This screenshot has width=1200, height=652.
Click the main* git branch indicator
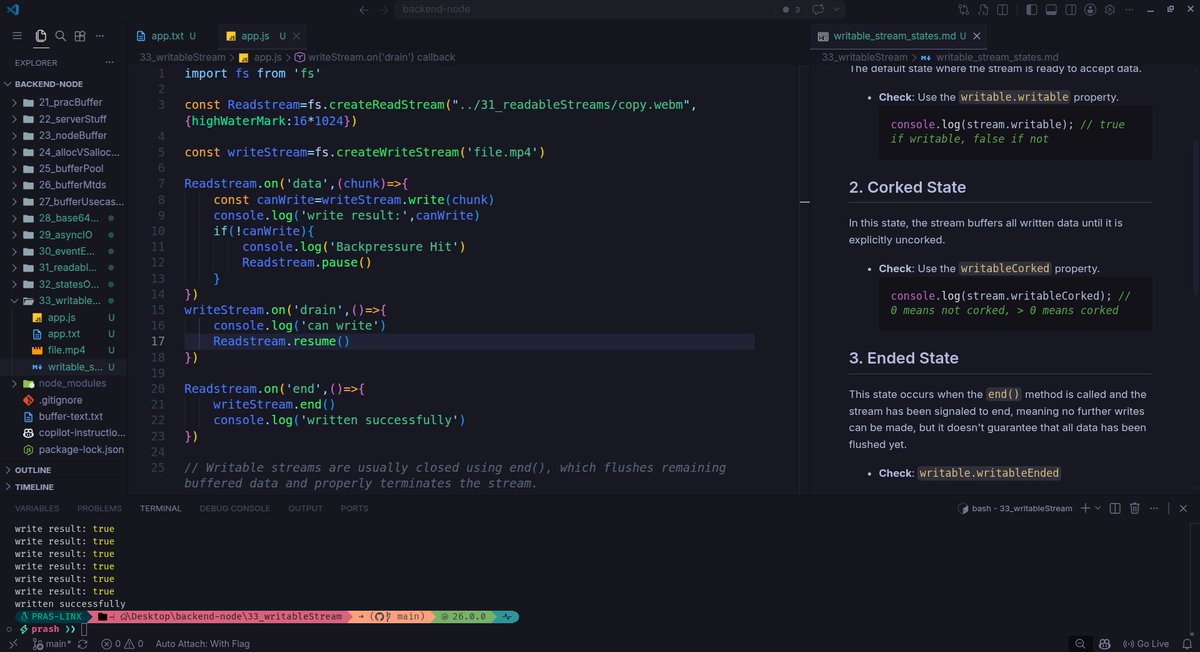click(50, 644)
